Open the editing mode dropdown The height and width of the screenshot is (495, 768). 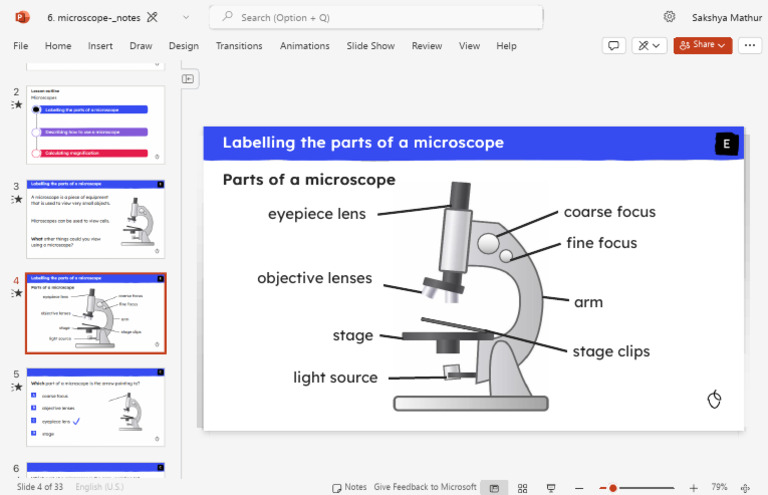click(649, 45)
